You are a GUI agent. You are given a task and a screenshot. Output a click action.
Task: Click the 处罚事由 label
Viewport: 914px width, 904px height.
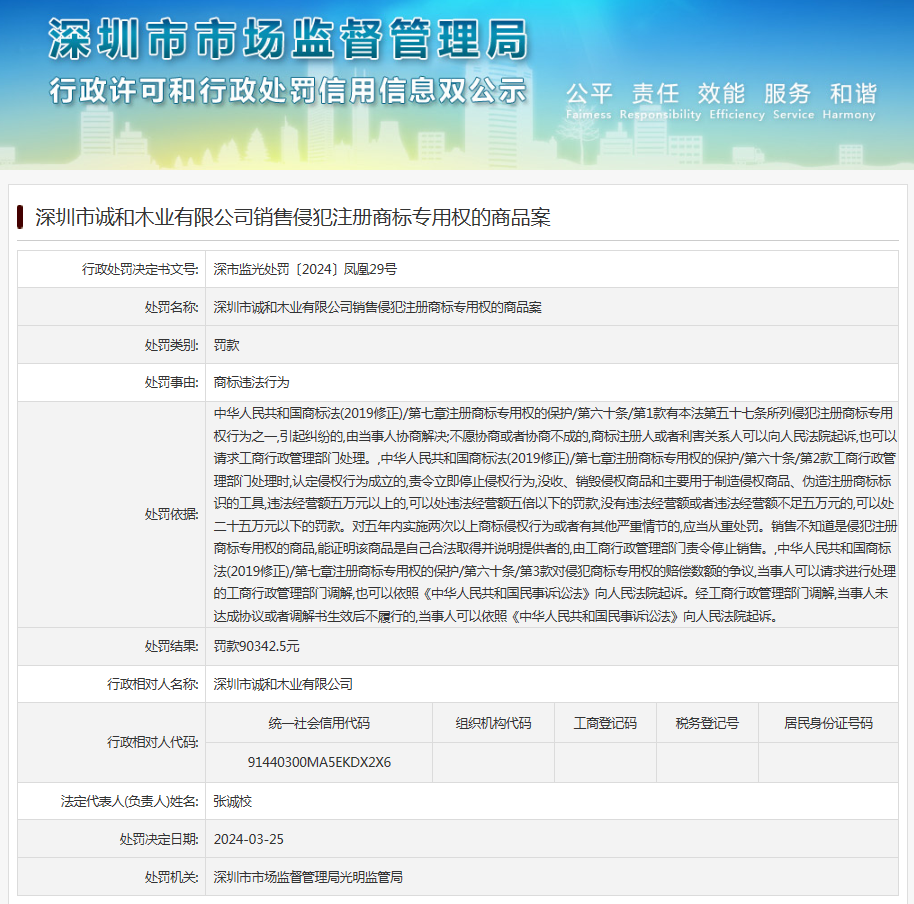click(171, 382)
